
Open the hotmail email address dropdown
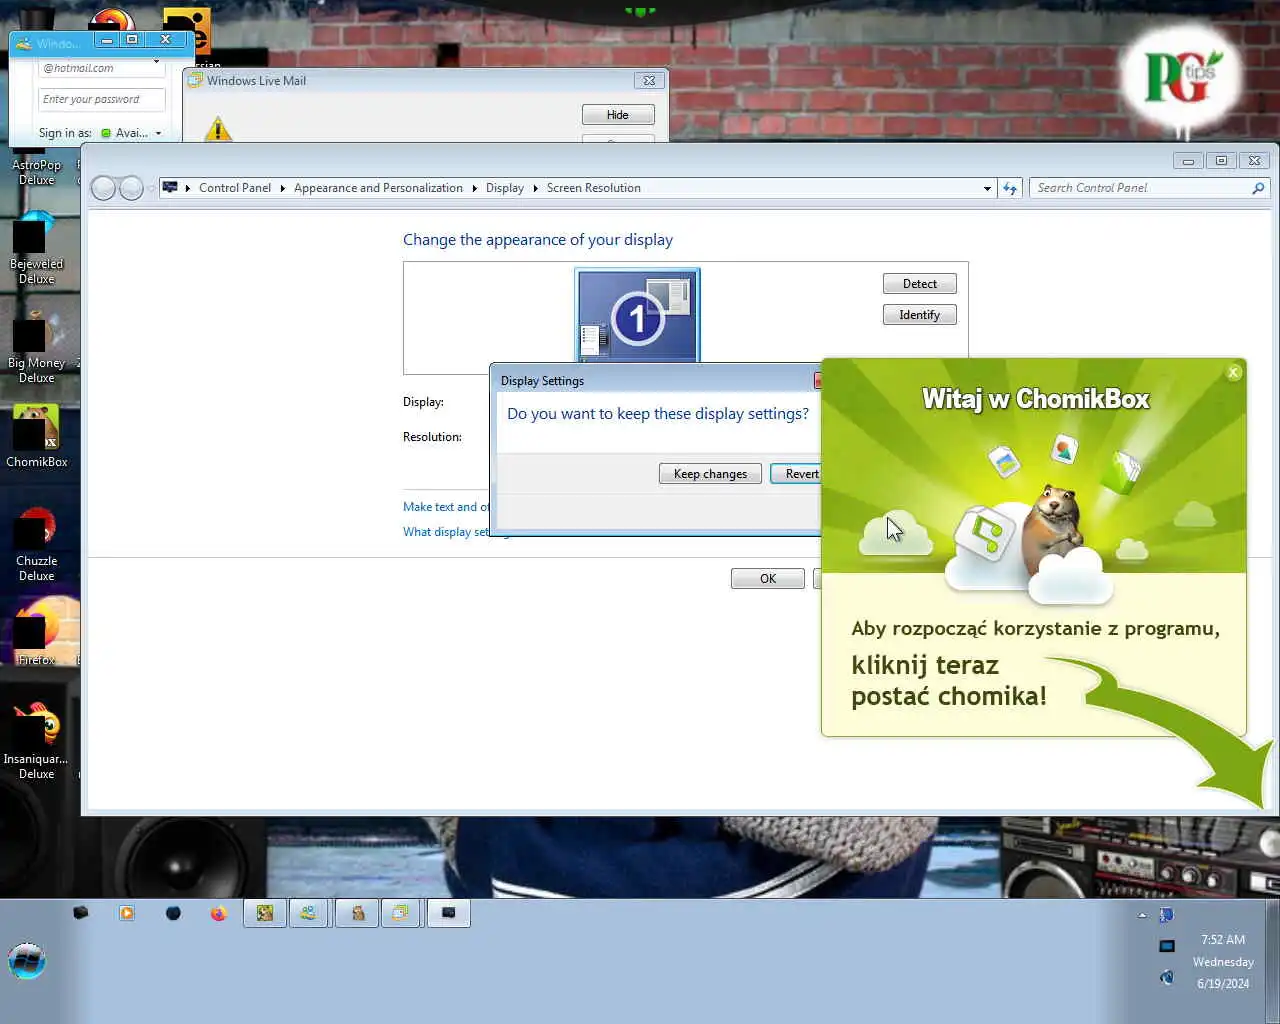click(x=157, y=62)
